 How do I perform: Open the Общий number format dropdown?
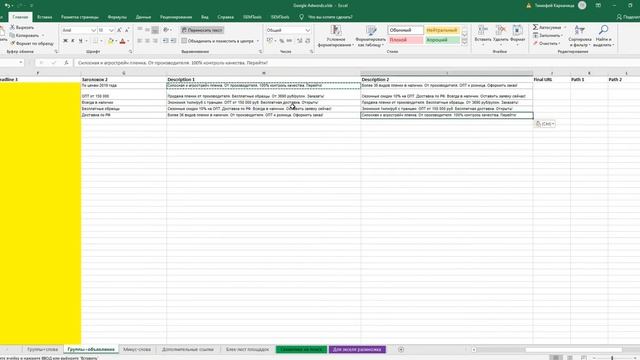tap(307, 30)
